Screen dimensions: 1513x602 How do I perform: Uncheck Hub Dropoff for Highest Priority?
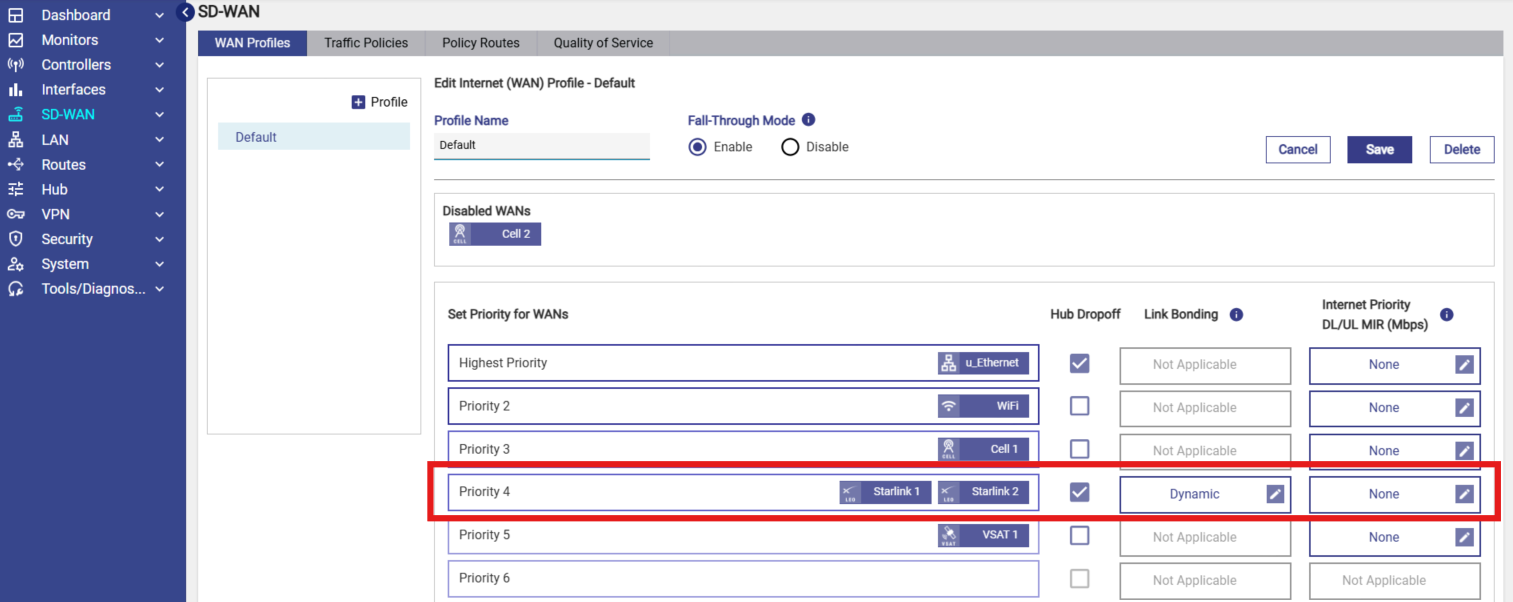(x=1080, y=363)
